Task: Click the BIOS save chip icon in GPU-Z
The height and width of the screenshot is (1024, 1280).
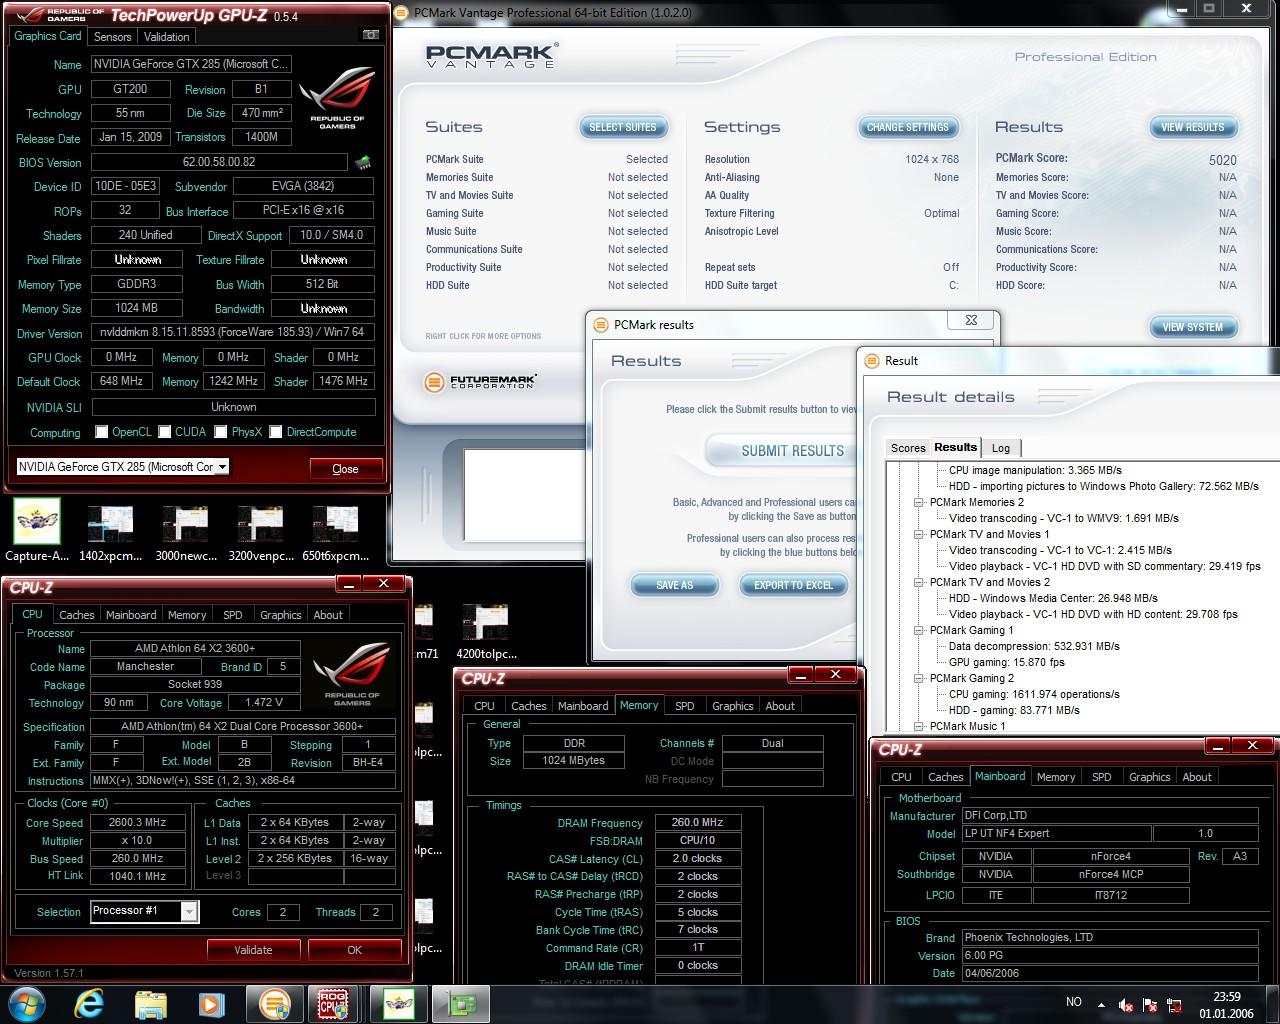Action: [363, 162]
